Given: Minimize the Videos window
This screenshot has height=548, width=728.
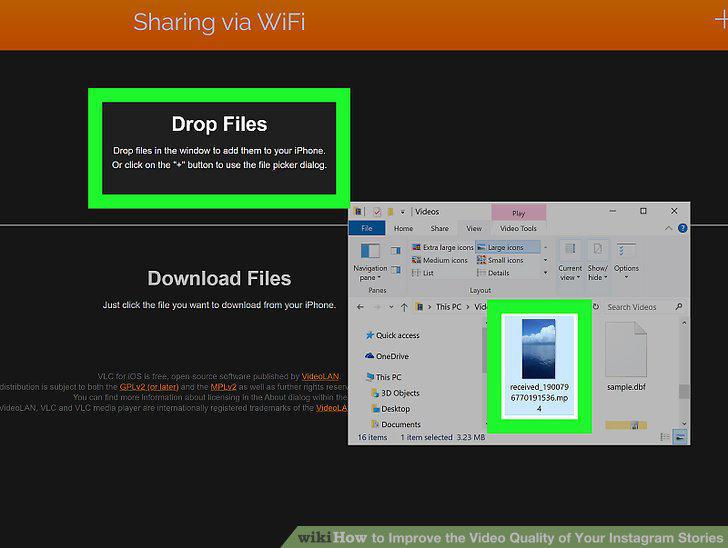Looking at the screenshot, I should tap(612, 211).
